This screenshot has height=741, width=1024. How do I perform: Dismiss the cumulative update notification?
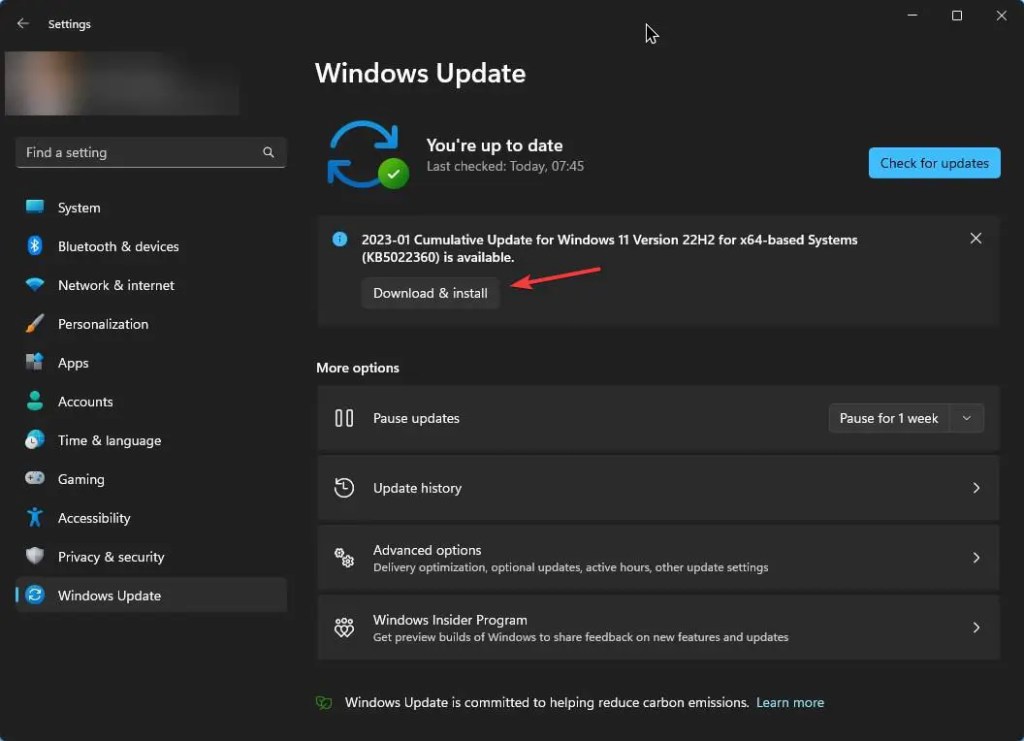click(976, 238)
